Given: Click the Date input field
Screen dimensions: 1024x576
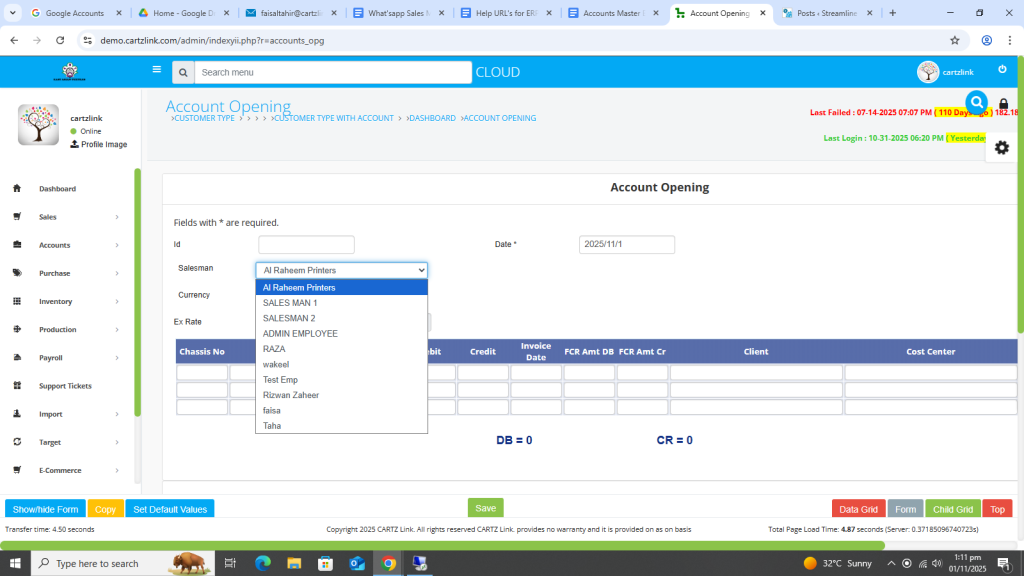Looking at the screenshot, I should click(626, 244).
